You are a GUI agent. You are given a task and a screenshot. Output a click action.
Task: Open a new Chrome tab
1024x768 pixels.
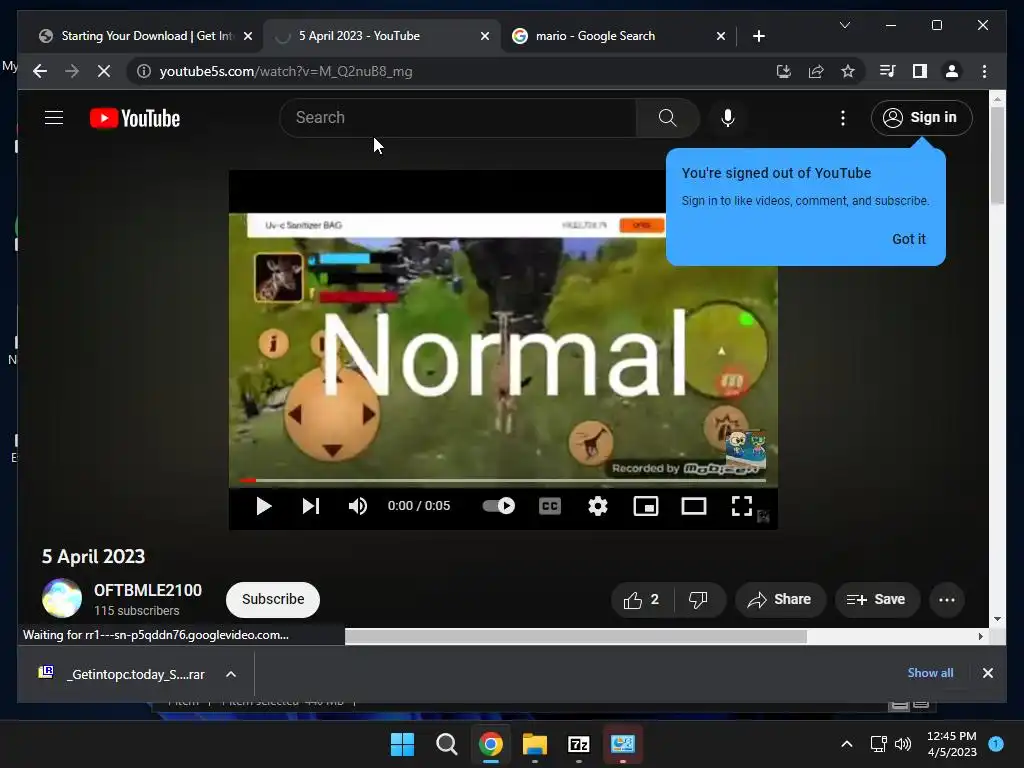pyautogui.click(x=758, y=36)
